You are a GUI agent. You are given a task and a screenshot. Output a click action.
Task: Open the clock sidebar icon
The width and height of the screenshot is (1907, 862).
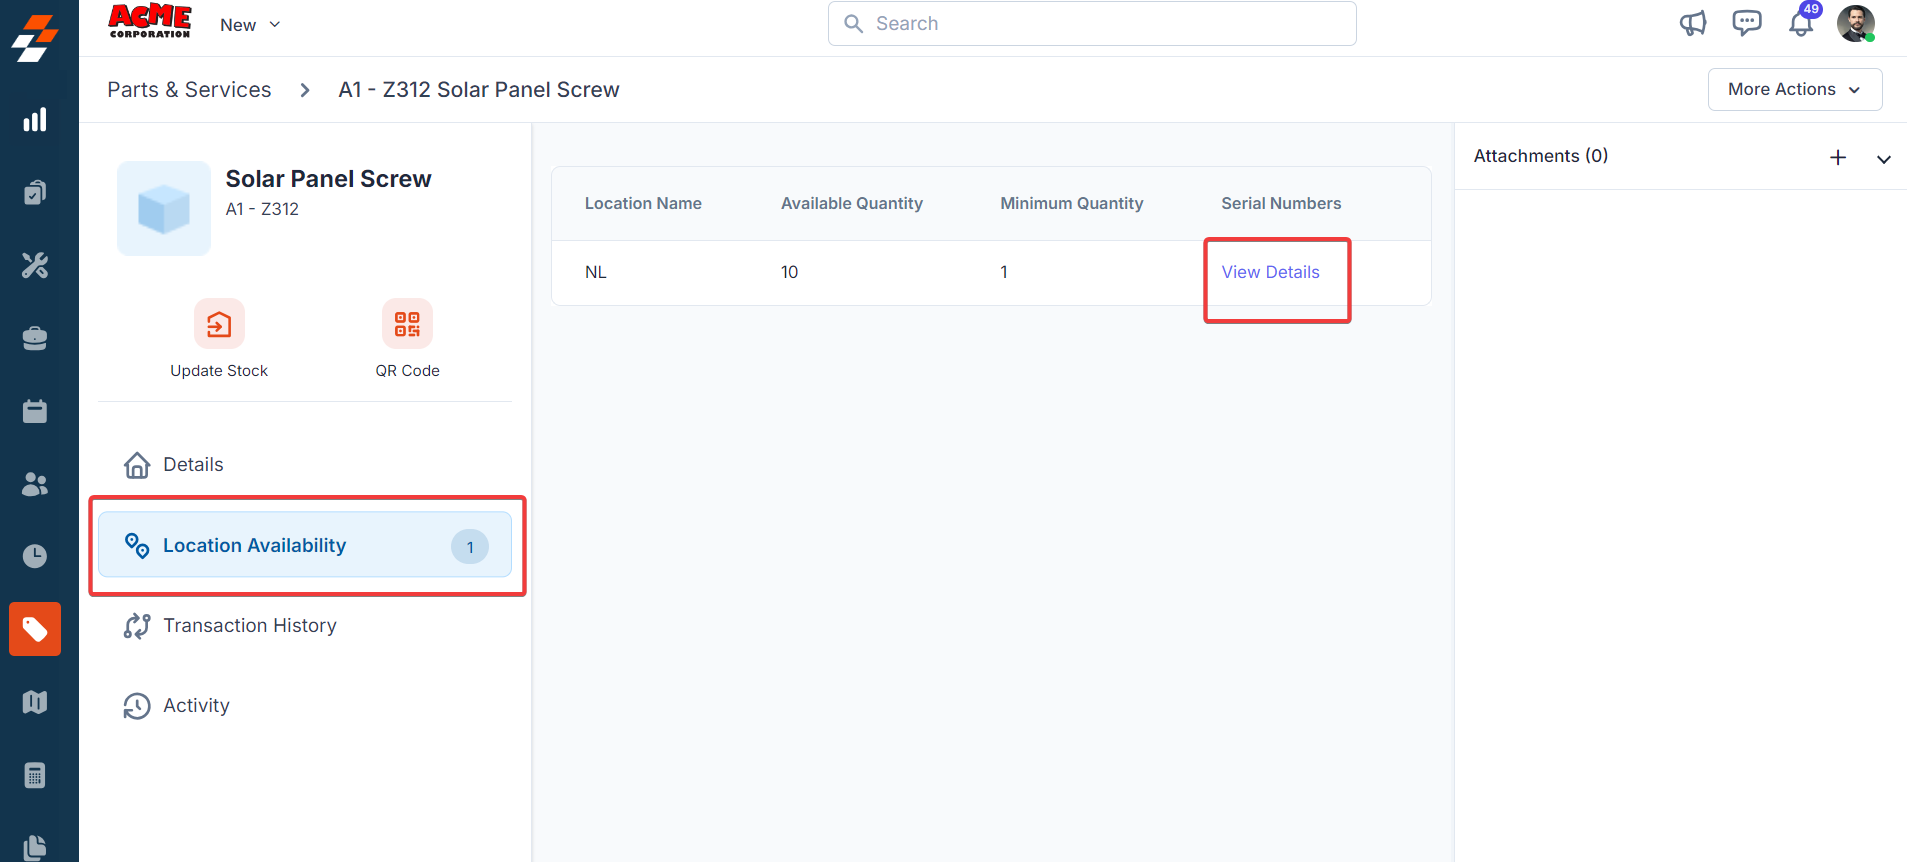tap(35, 556)
